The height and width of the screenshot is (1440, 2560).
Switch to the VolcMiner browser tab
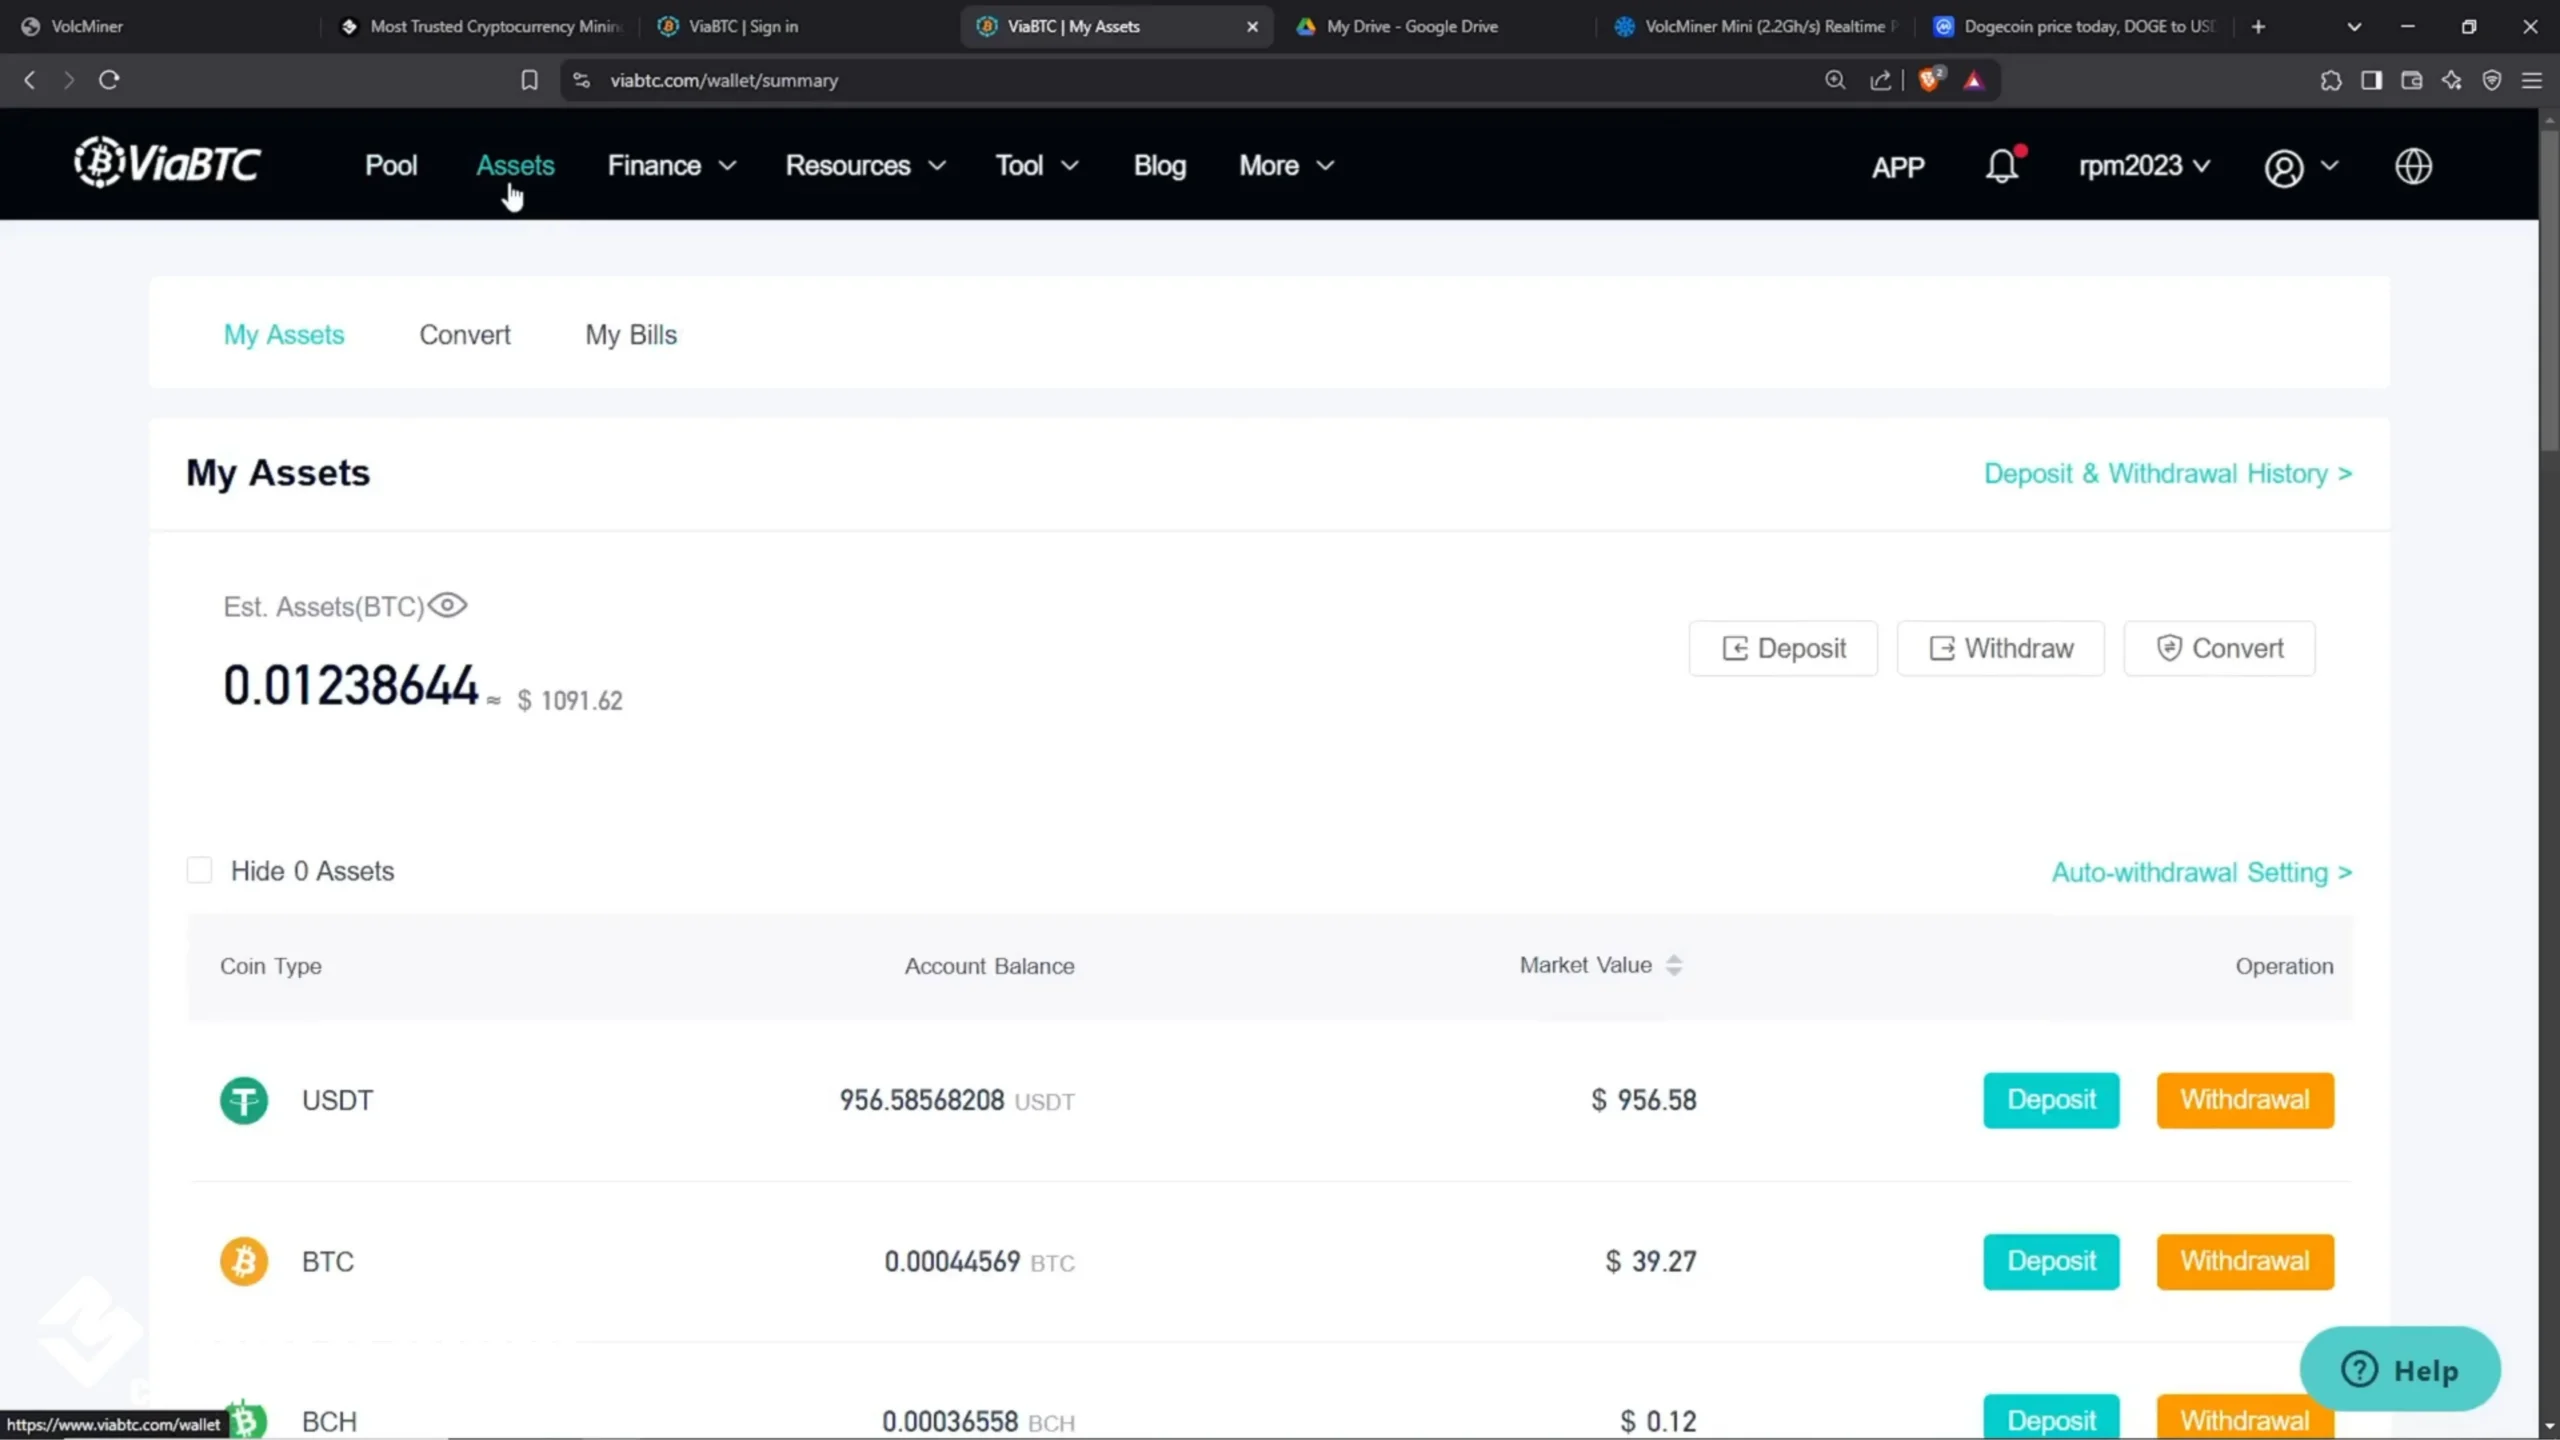pos(160,27)
